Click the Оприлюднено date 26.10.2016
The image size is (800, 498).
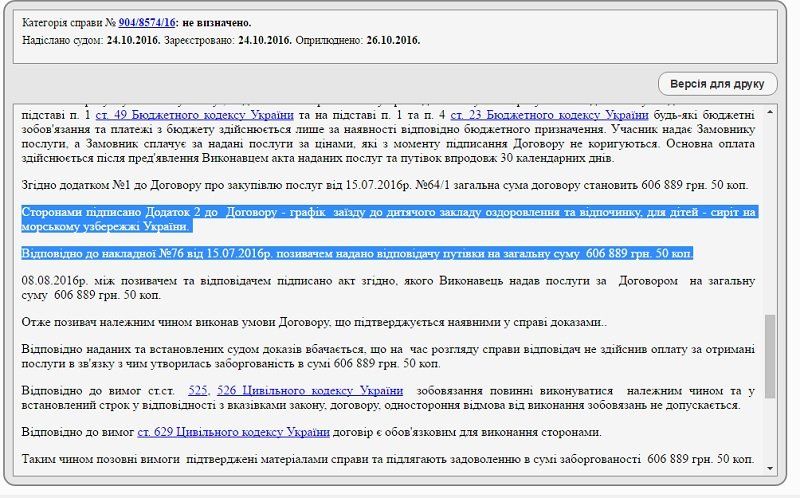pyautogui.click(x=393, y=40)
